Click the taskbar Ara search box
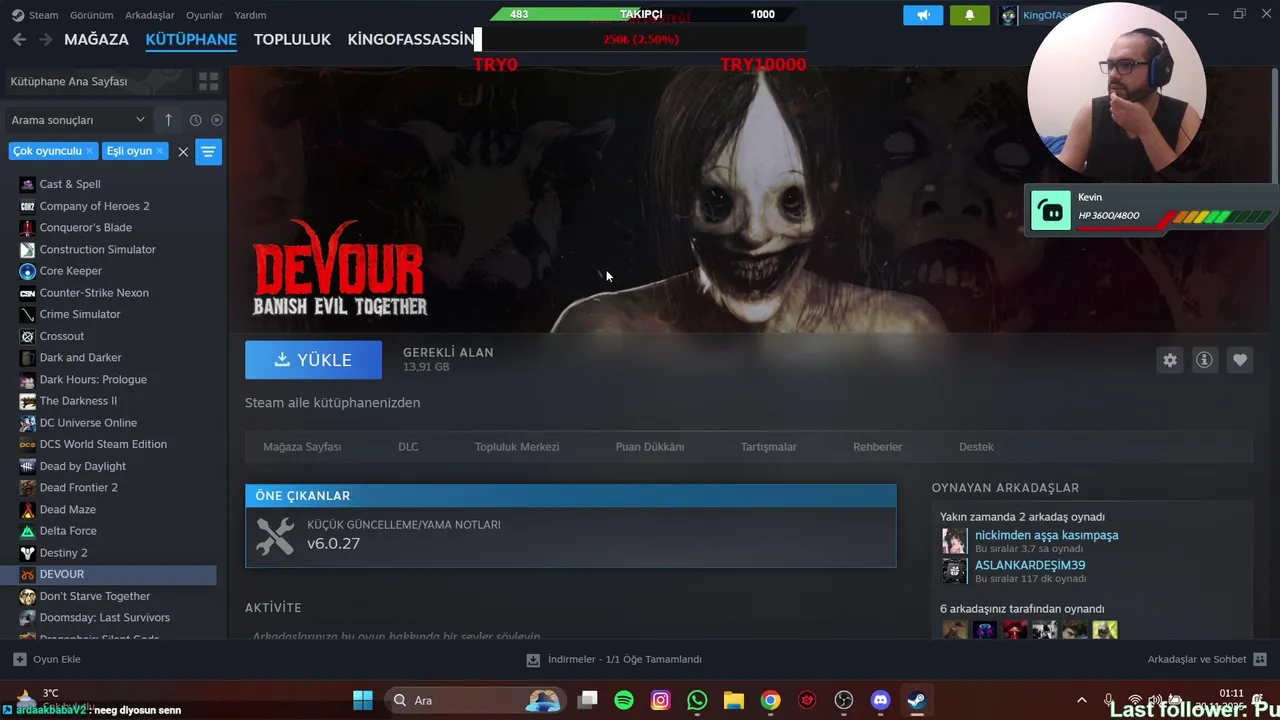This screenshot has height=720, width=1280. [477, 700]
